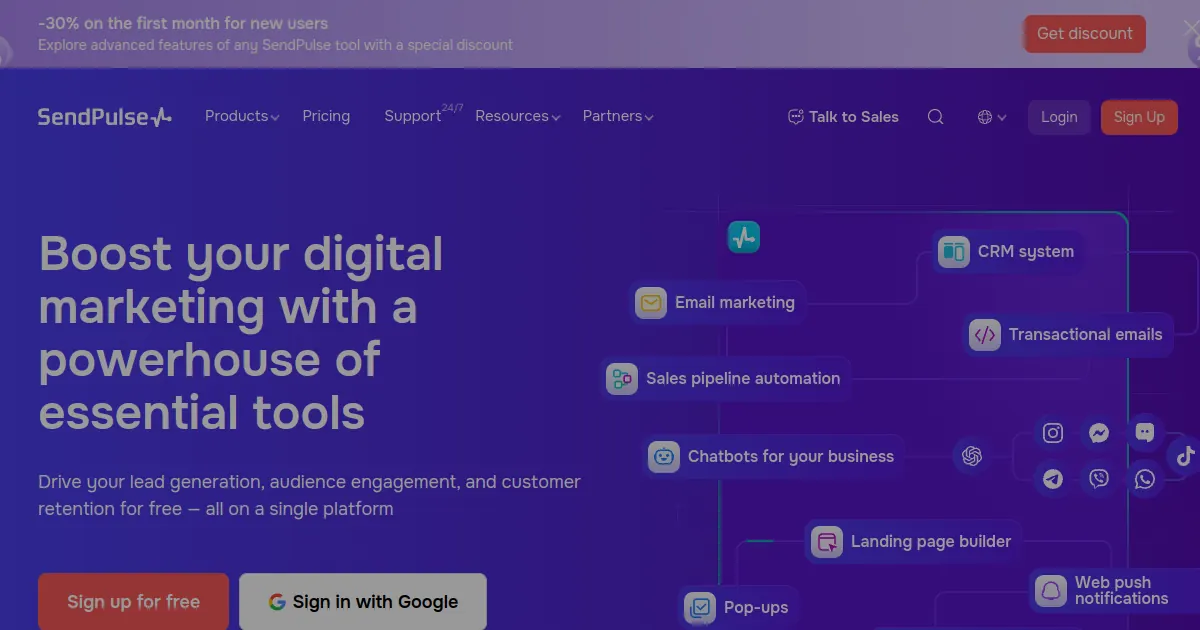Click the Chatbots robot icon
Screen dimensions: 1200x630
click(663, 457)
